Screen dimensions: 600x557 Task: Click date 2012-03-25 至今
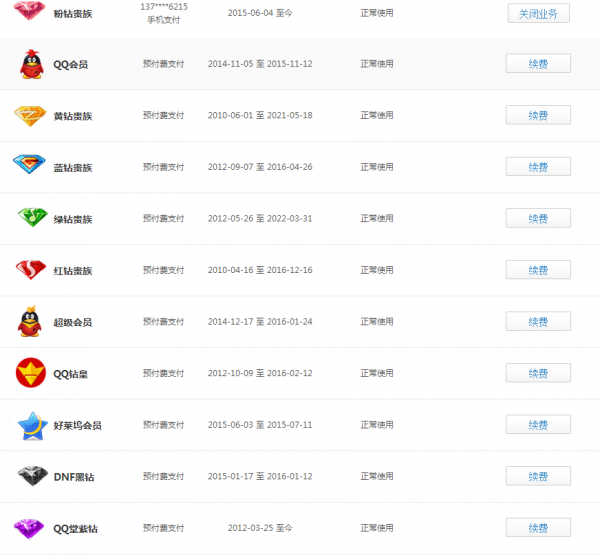[x=260, y=528]
